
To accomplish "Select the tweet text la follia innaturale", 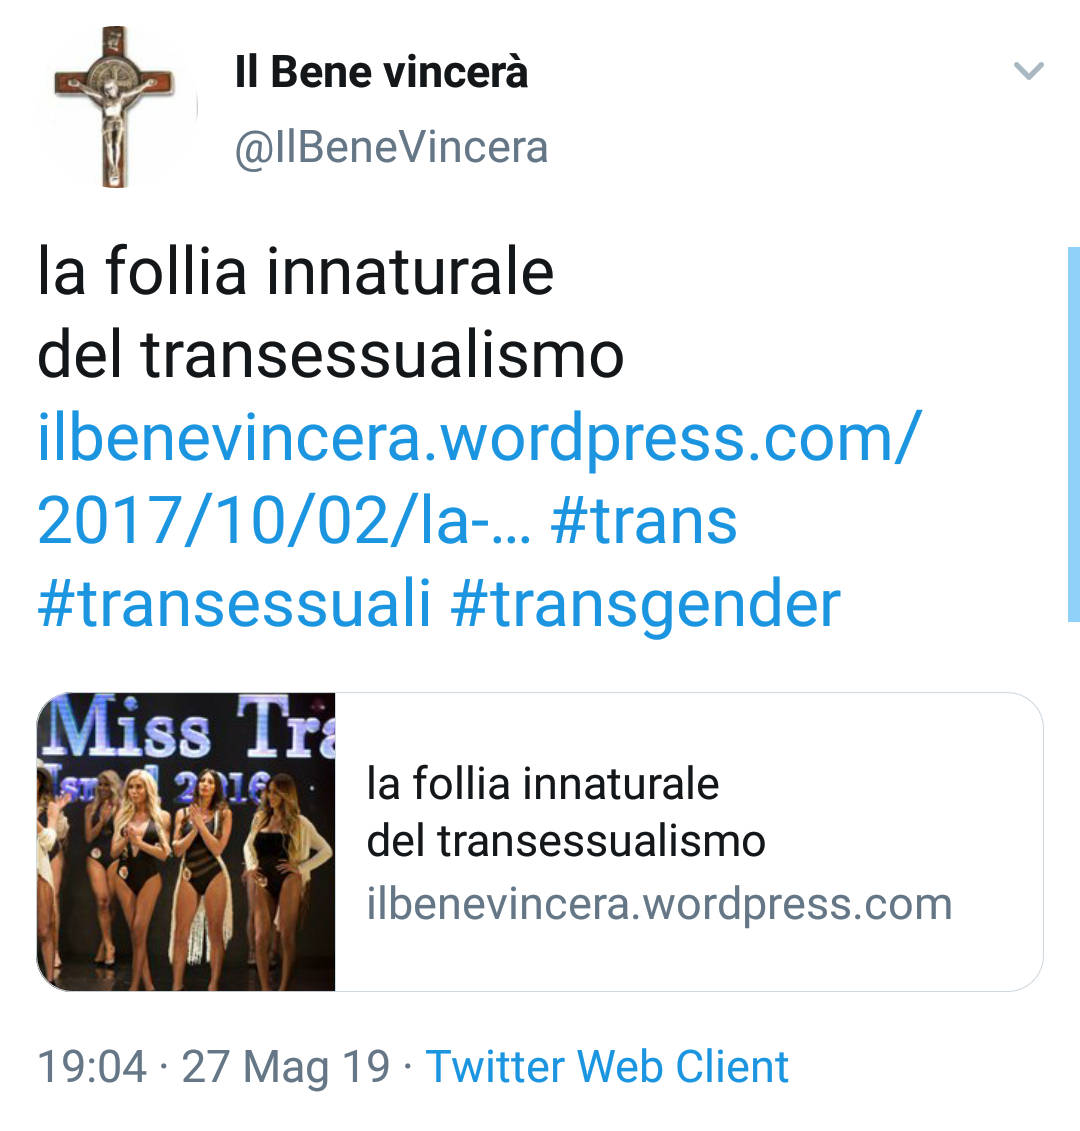I will point(295,271).
